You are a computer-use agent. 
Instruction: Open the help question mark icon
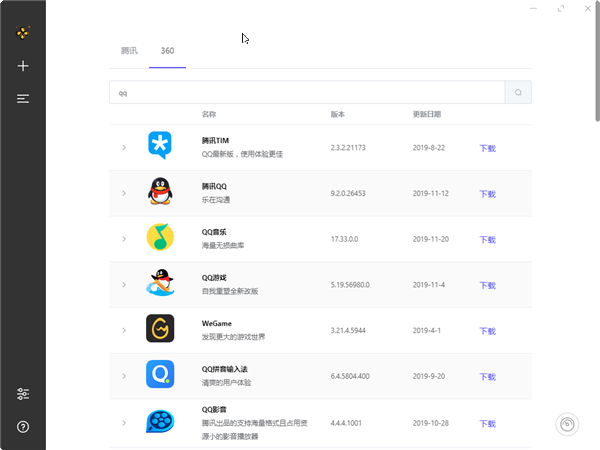pyautogui.click(x=23, y=427)
